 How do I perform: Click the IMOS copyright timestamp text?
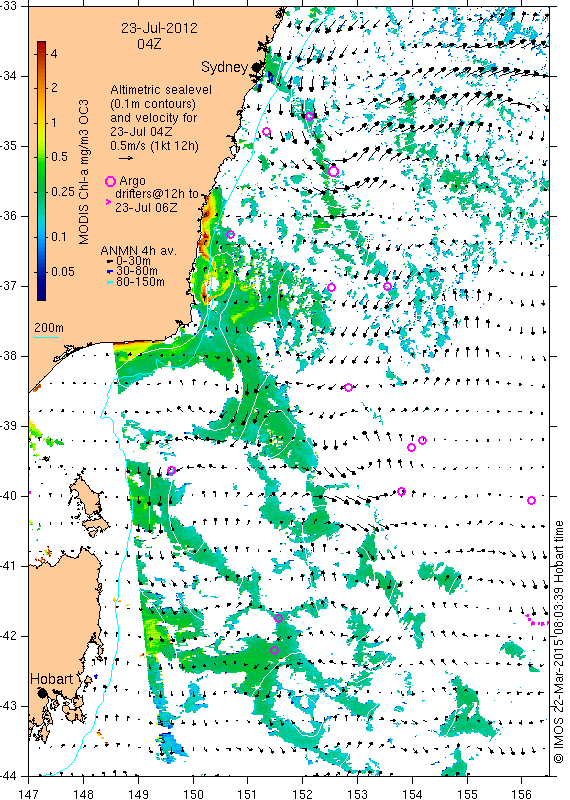point(559,641)
